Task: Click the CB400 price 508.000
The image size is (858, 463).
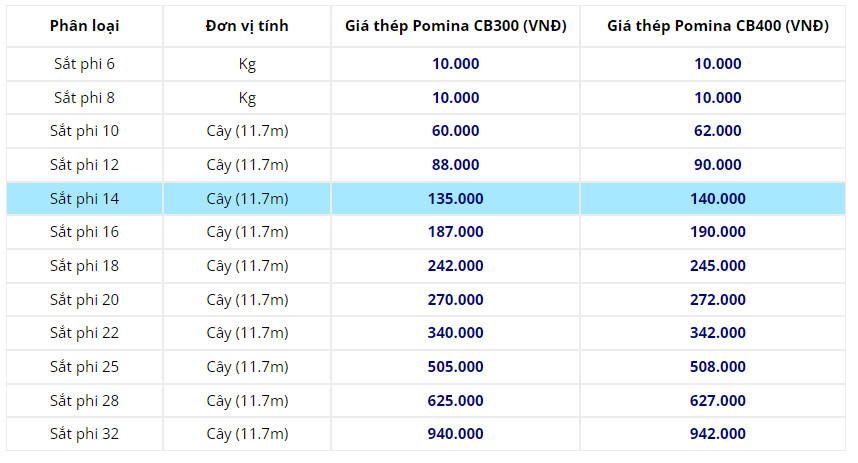Action: click(717, 367)
